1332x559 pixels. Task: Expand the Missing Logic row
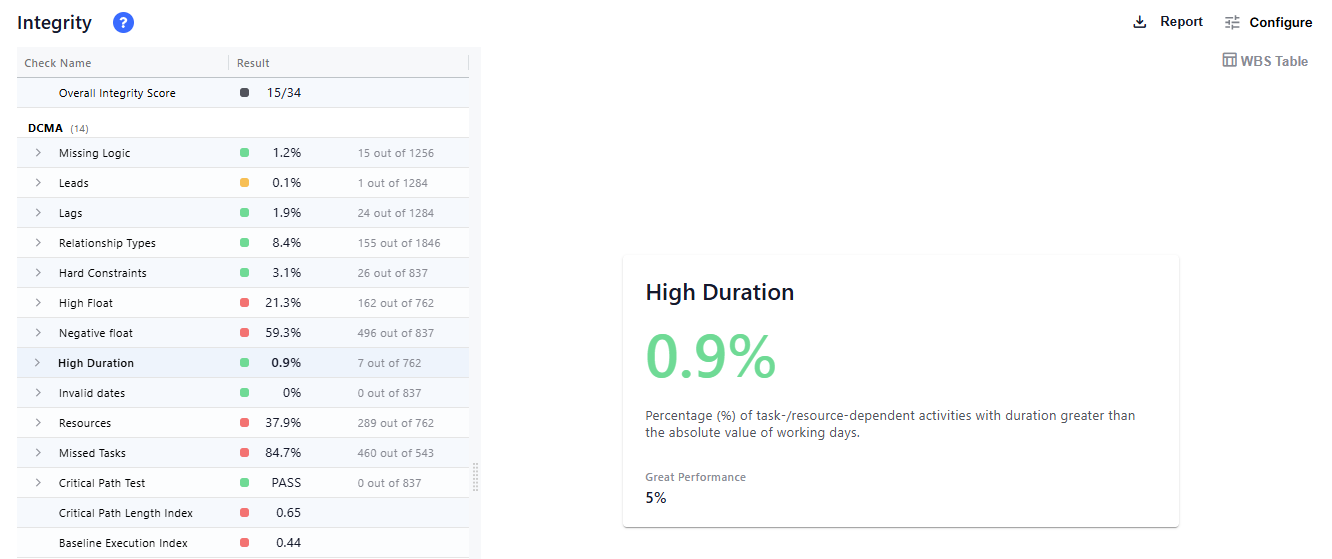click(x=38, y=153)
